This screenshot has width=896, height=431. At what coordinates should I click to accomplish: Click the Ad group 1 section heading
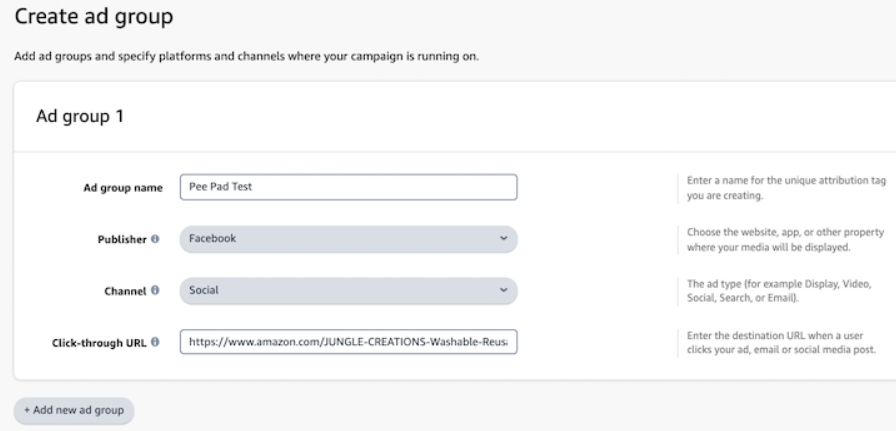click(x=79, y=117)
